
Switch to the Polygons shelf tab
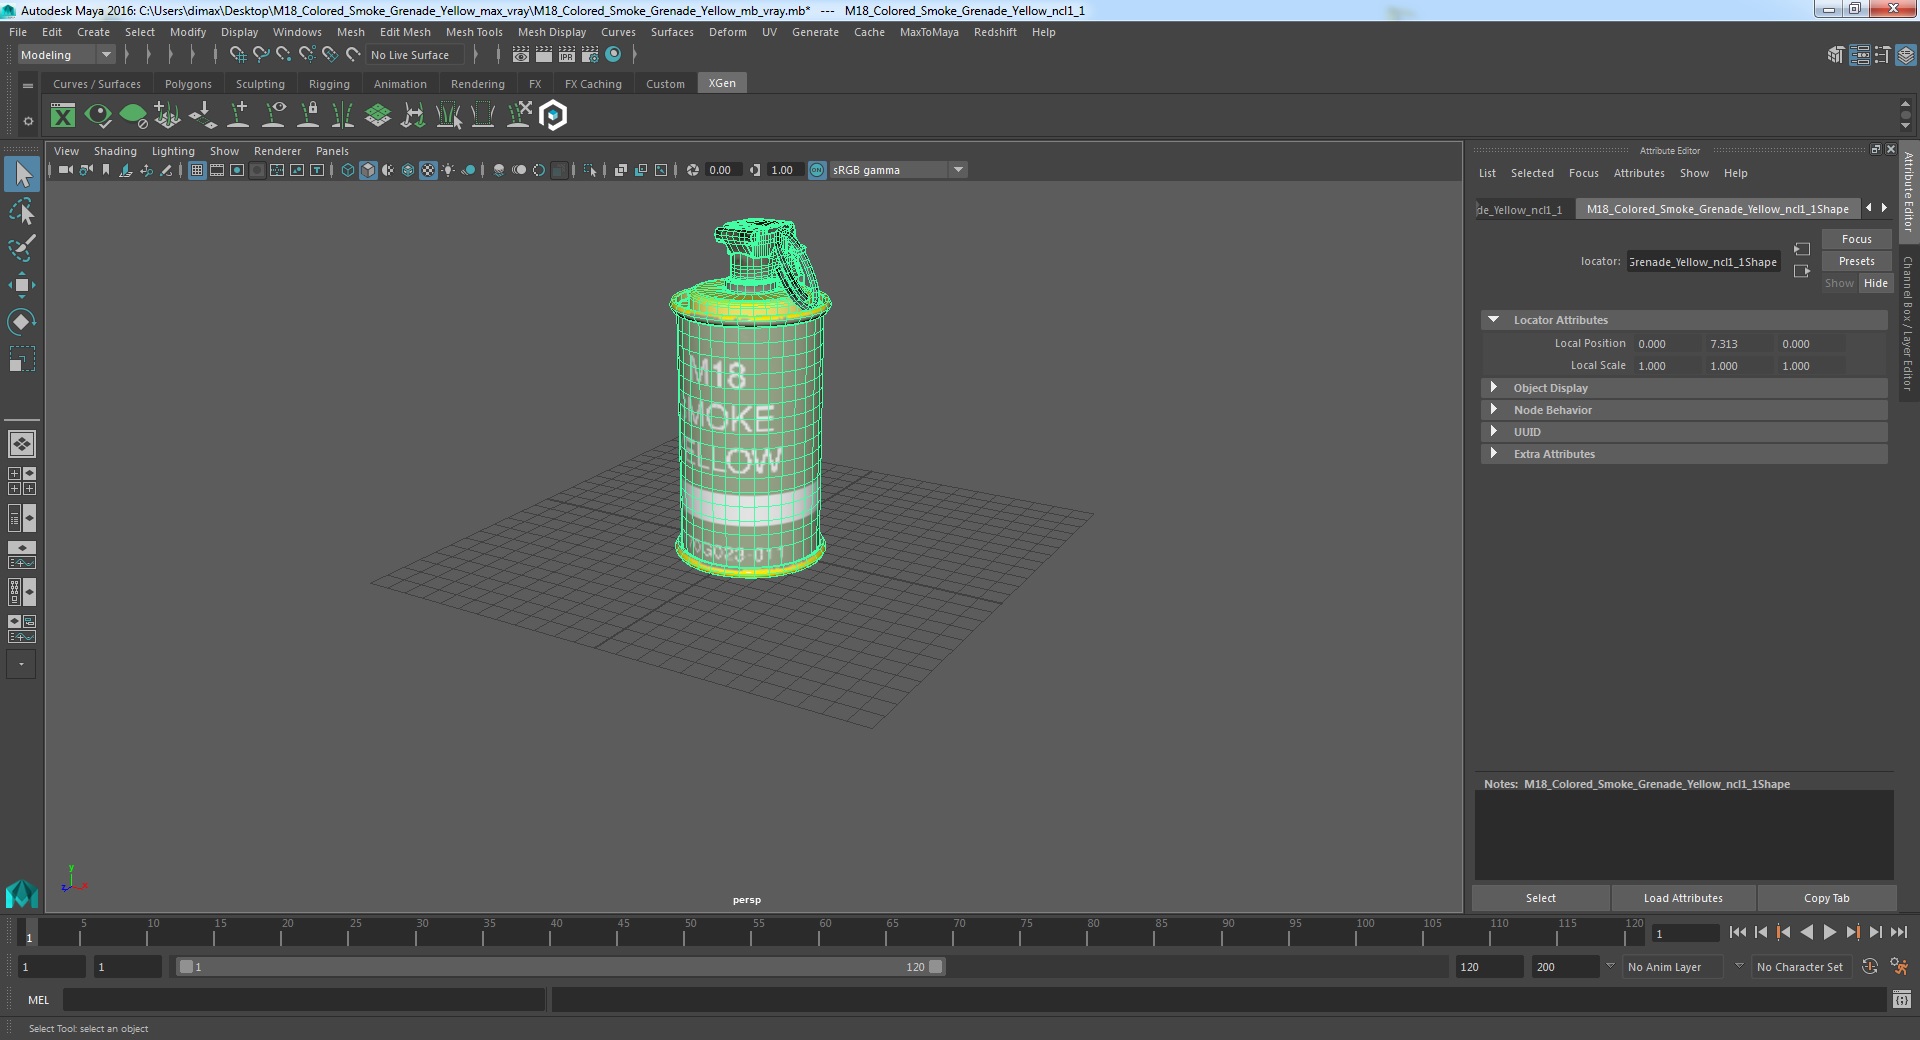point(188,84)
